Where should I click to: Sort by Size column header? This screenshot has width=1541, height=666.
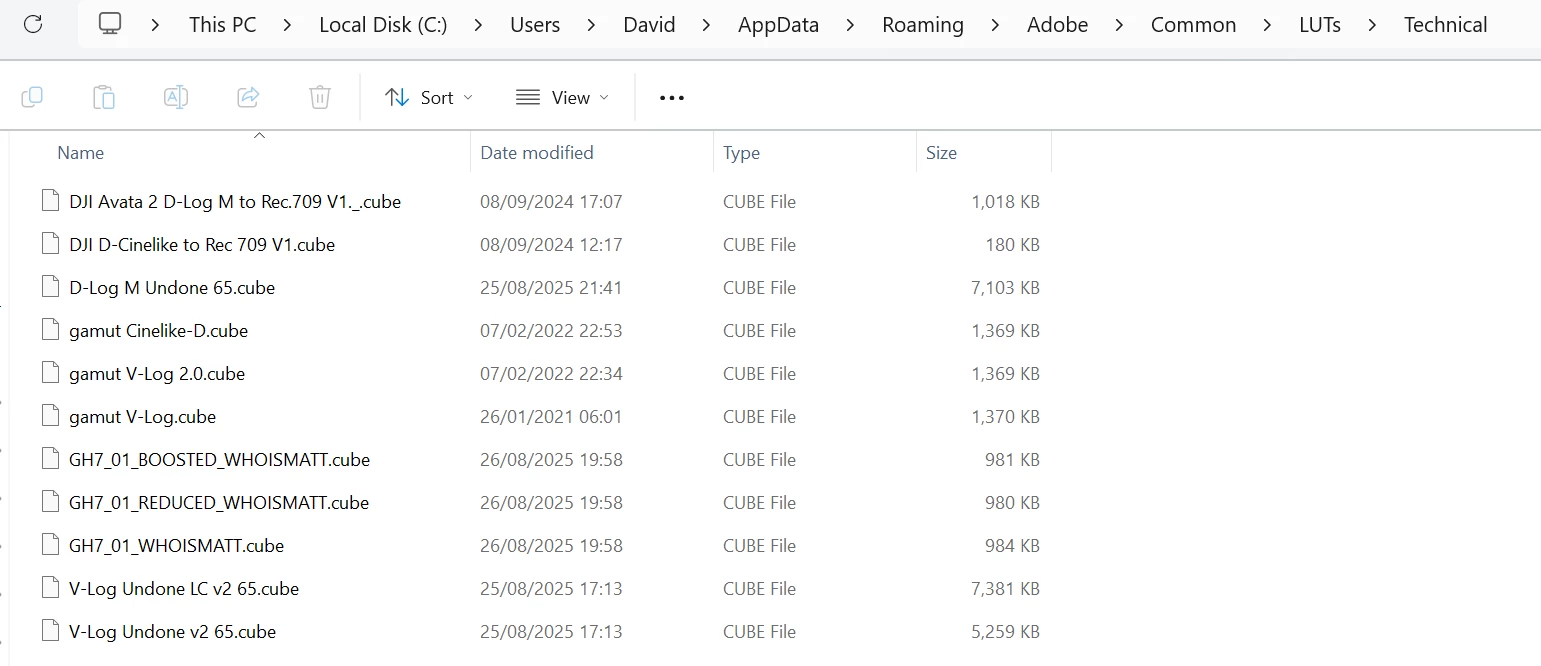click(941, 153)
